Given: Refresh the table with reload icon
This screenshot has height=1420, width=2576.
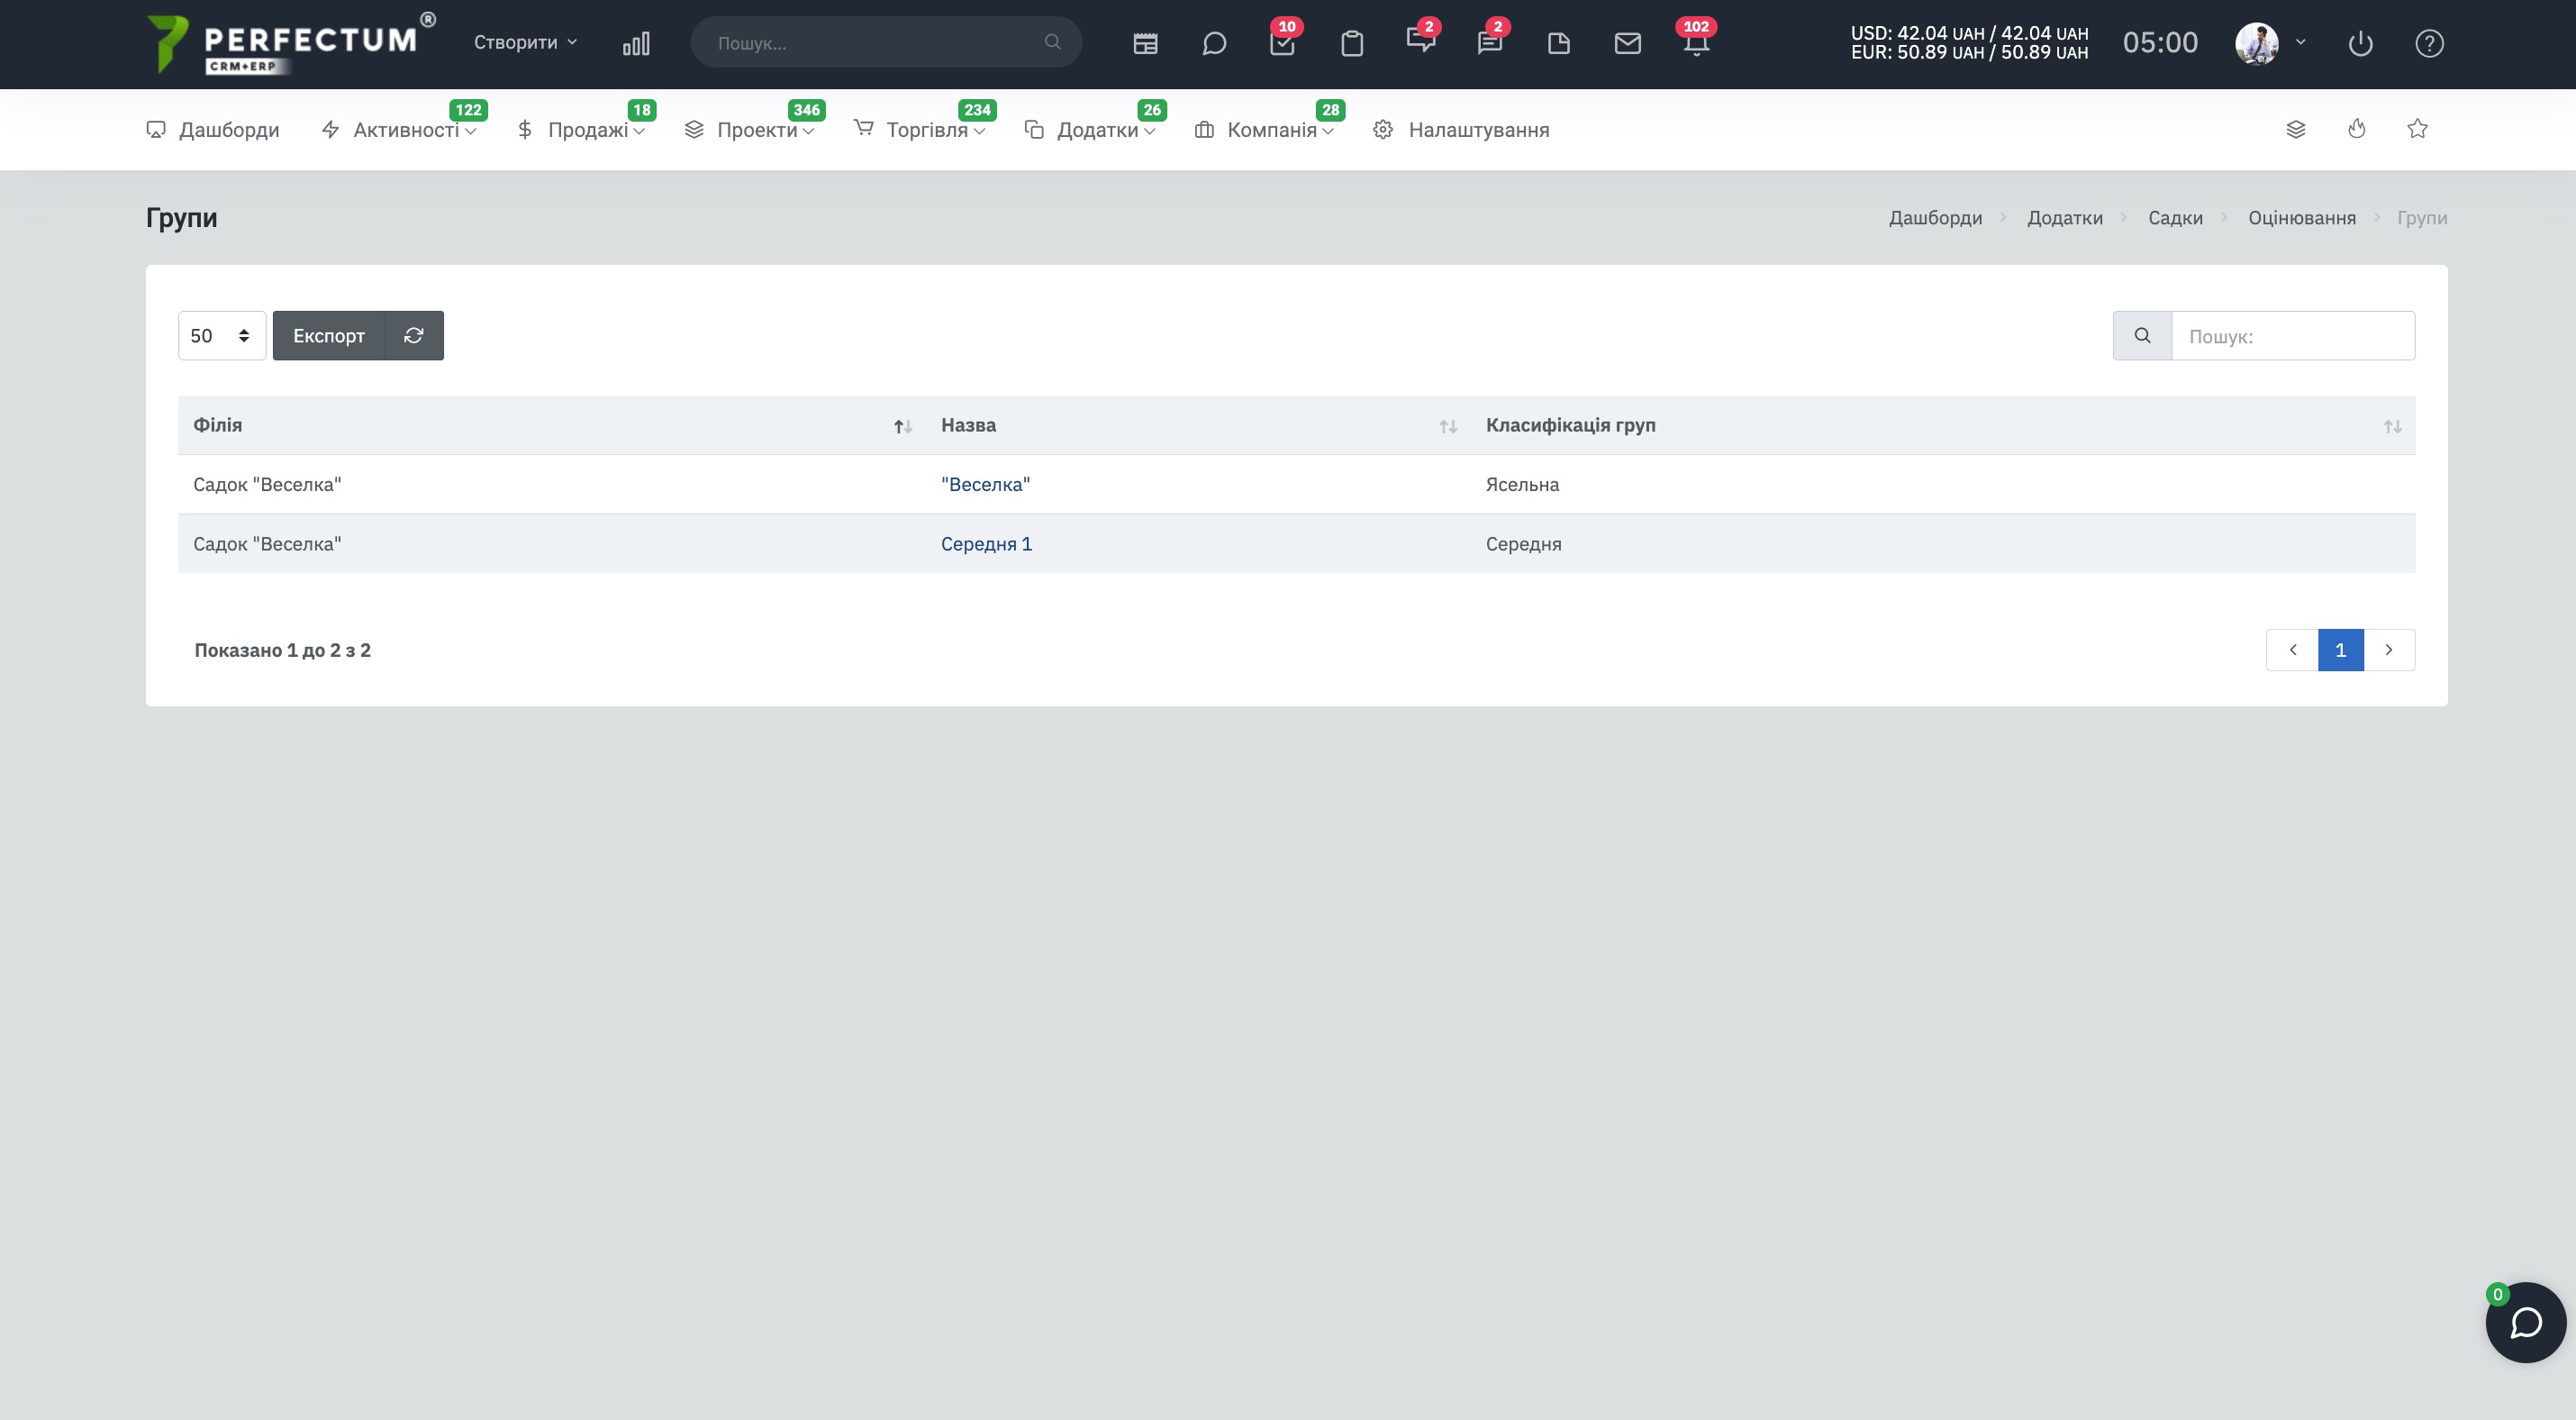Looking at the screenshot, I should [x=414, y=335].
